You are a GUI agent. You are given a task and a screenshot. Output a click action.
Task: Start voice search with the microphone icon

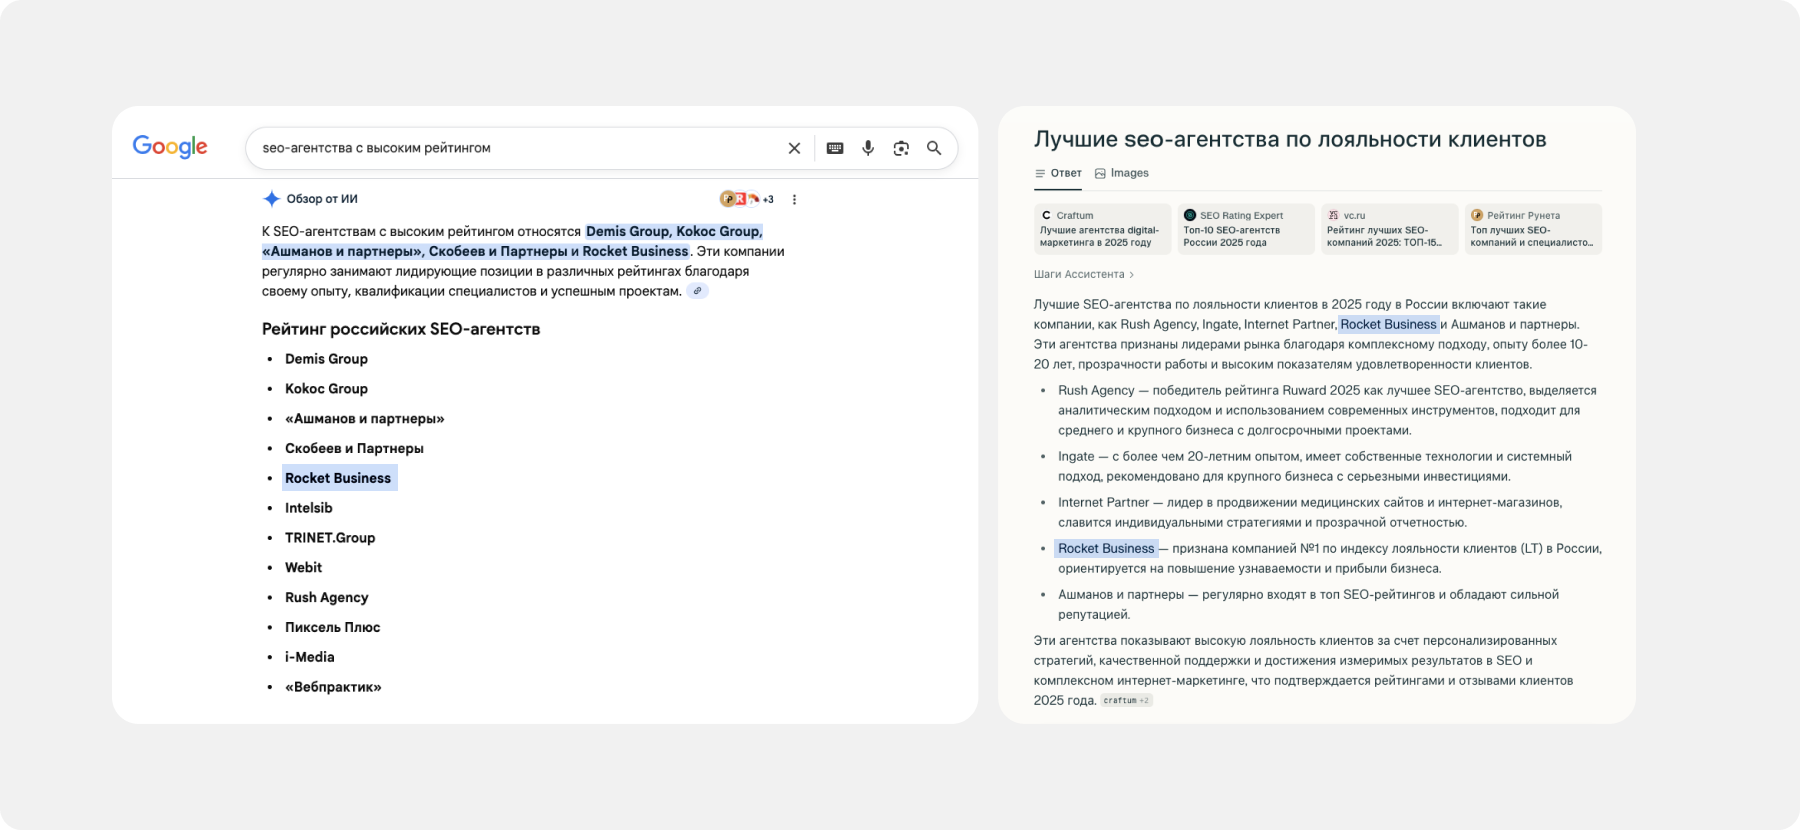[x=868, y=148]
